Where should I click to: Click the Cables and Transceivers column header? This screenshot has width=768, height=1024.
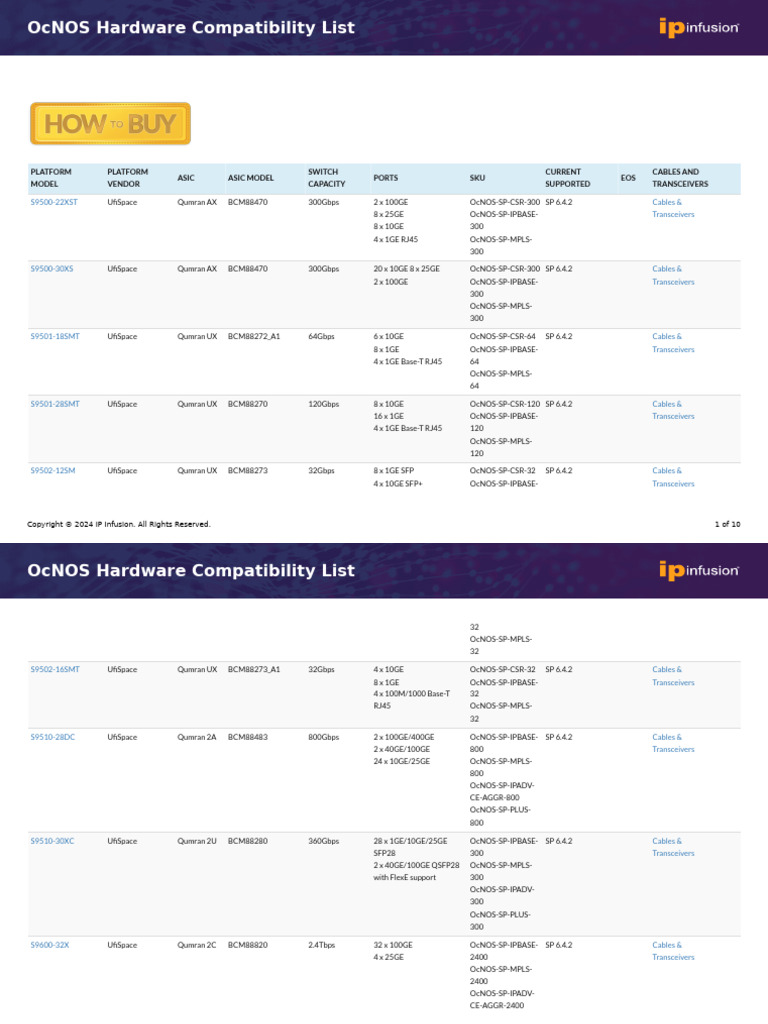tap(680, 178)
